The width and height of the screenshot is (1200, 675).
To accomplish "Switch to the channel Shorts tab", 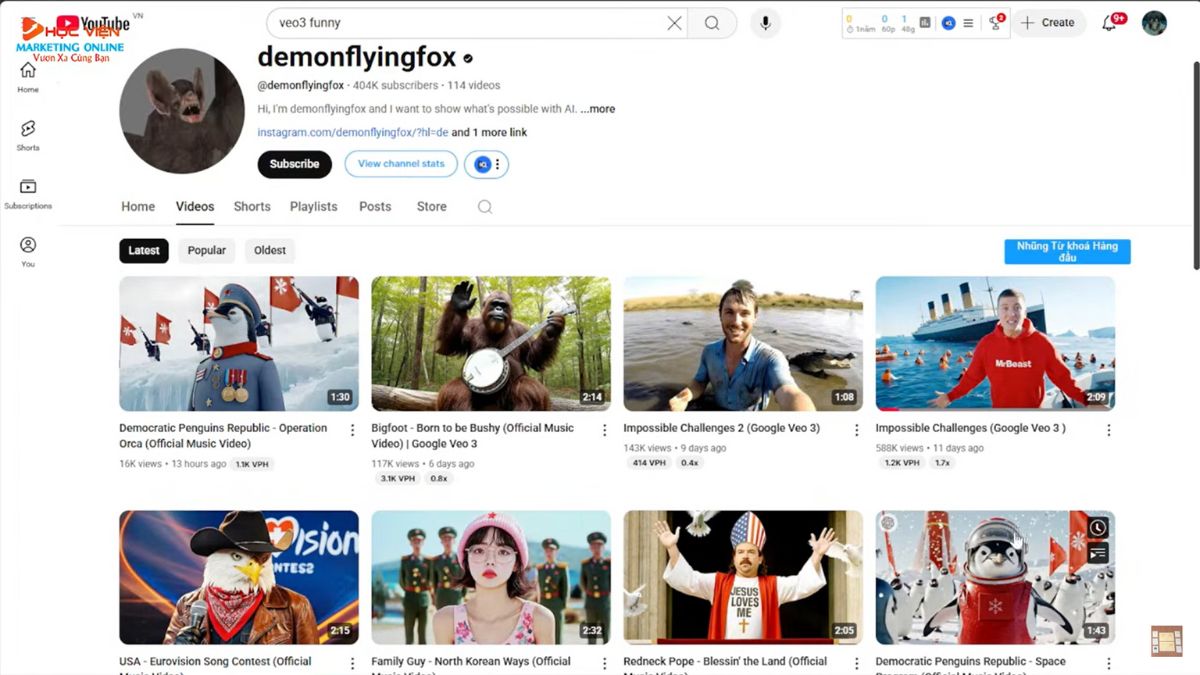I will click(x=252, y=207).
